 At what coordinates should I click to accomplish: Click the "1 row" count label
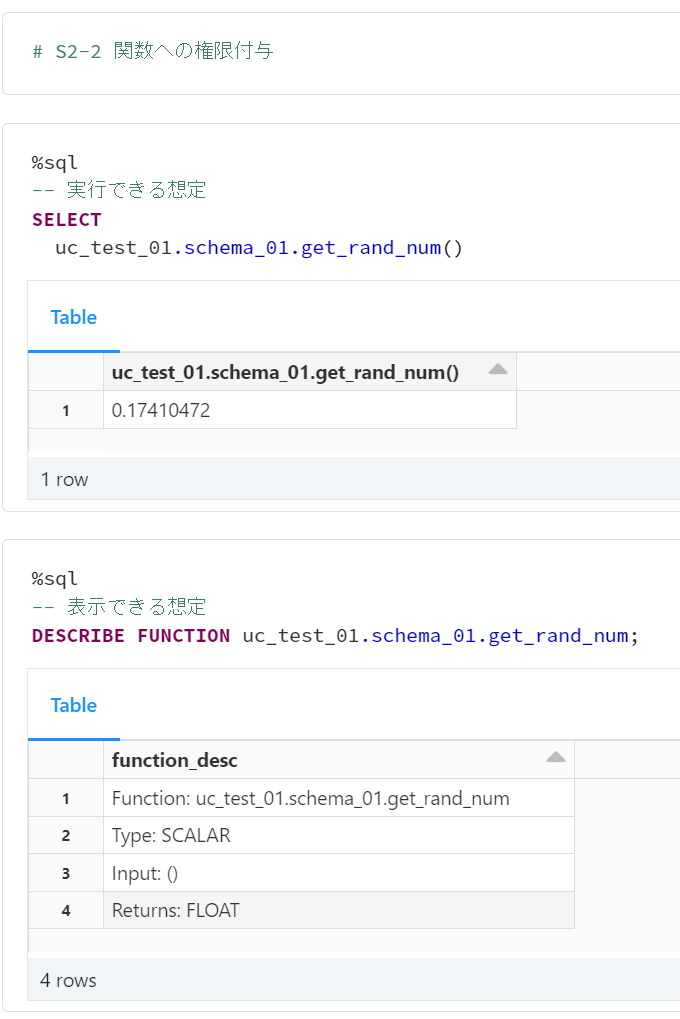[65, 480]
